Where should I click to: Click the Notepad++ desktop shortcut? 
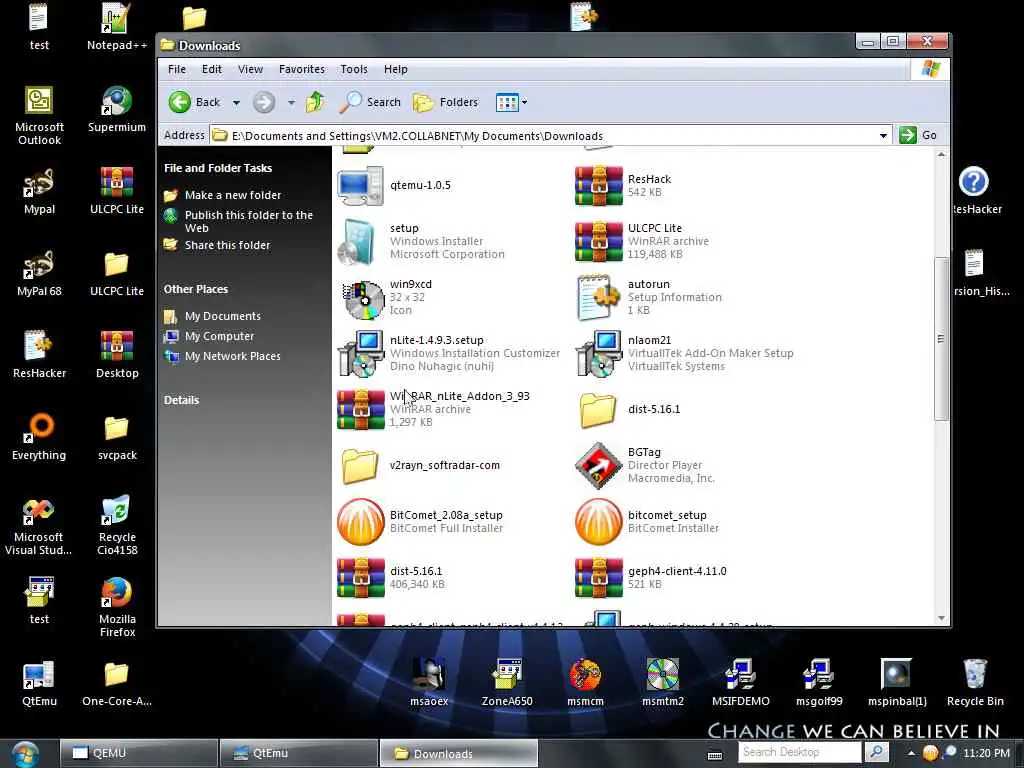coord(117,27)
